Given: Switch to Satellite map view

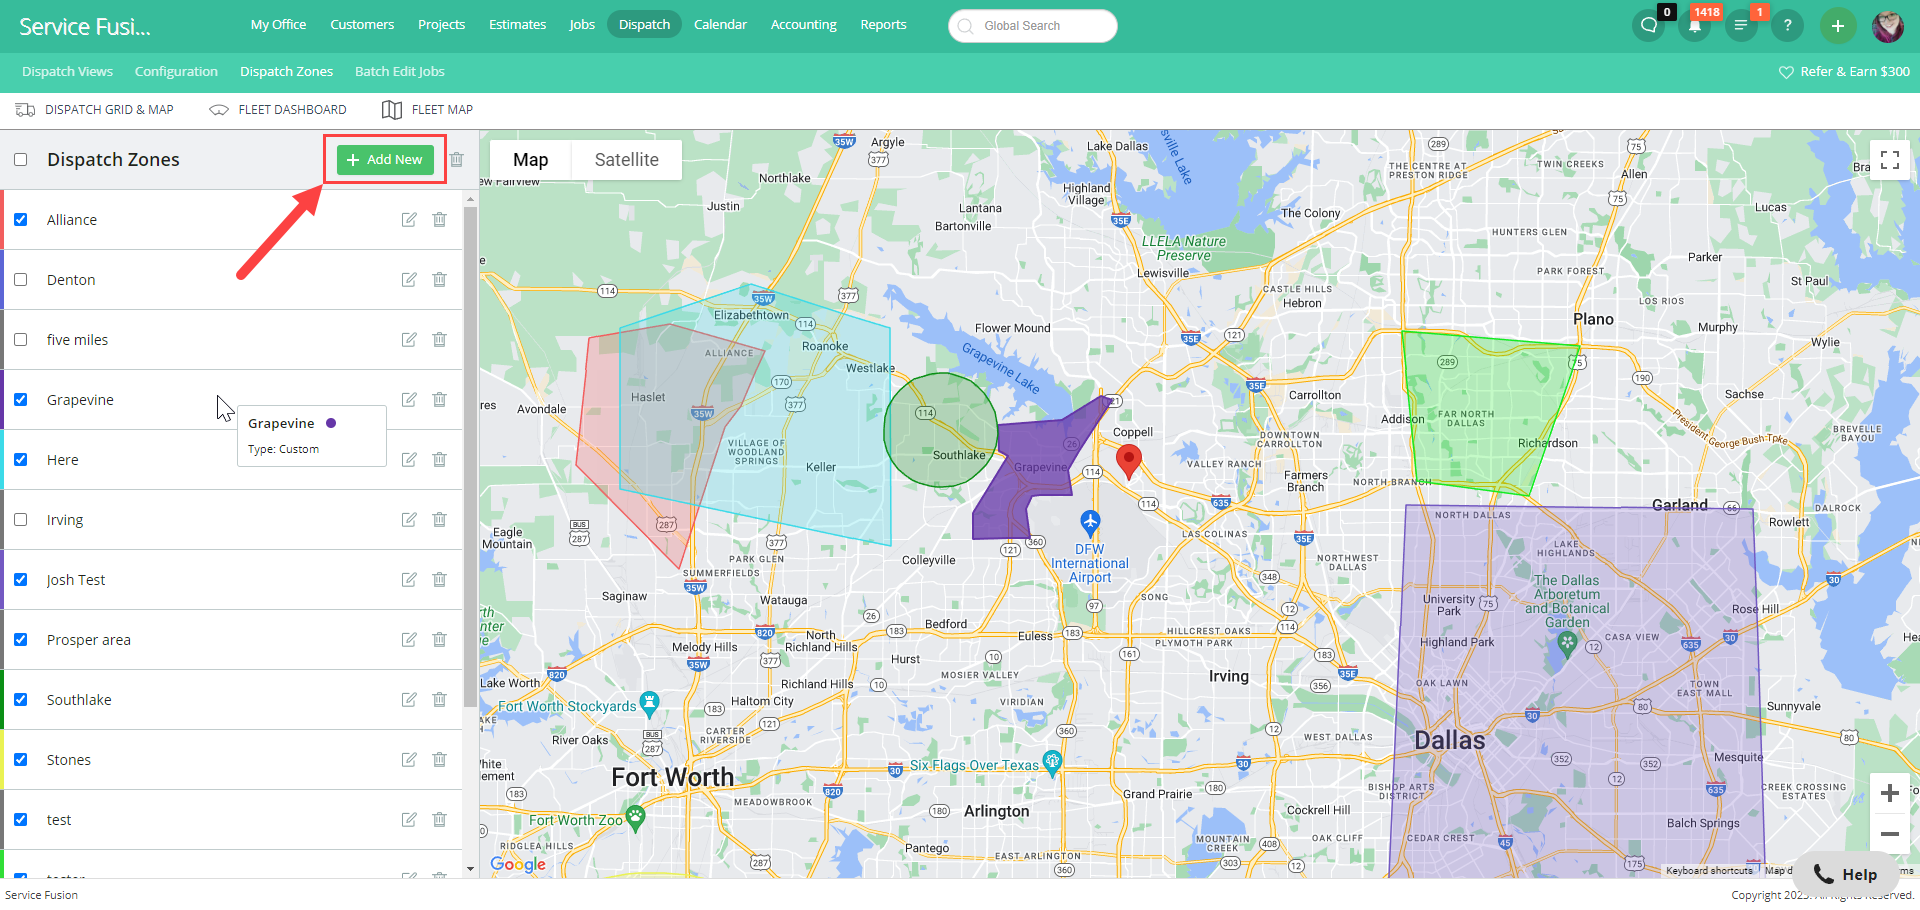Looking at the screenshot, I should (626, 160).
